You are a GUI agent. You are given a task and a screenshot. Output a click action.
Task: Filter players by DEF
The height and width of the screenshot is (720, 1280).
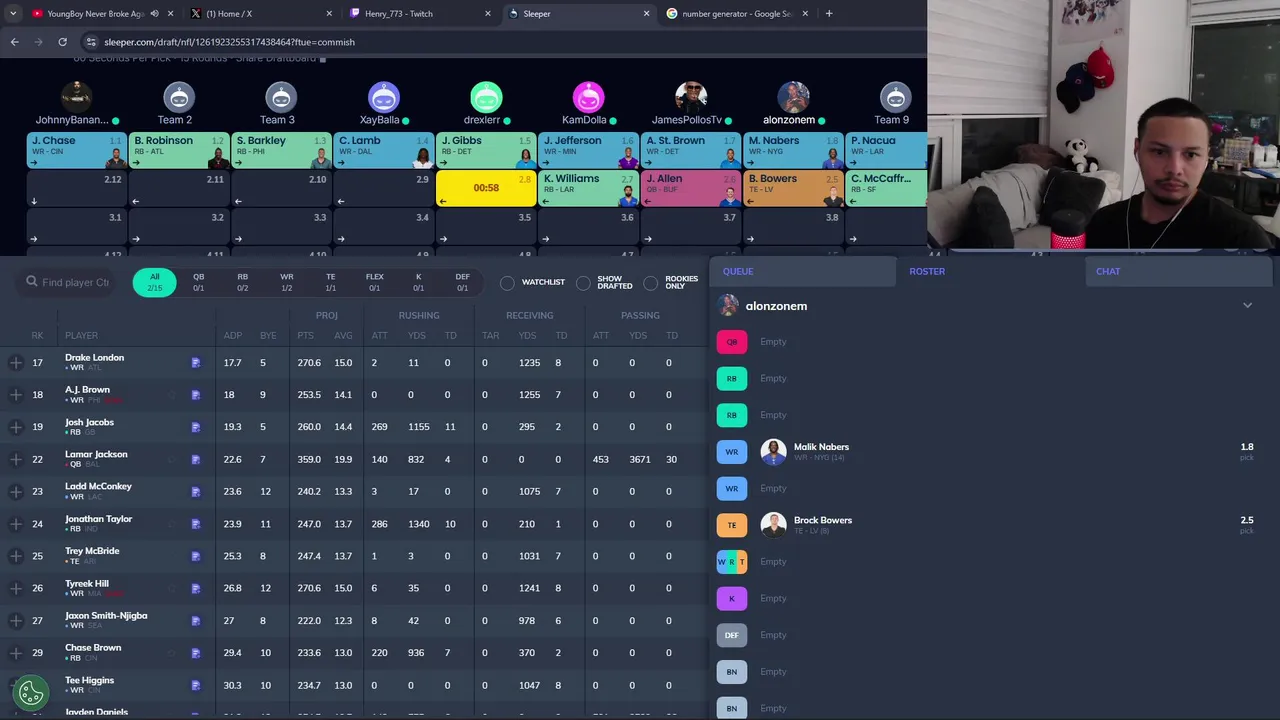[462, 282]
